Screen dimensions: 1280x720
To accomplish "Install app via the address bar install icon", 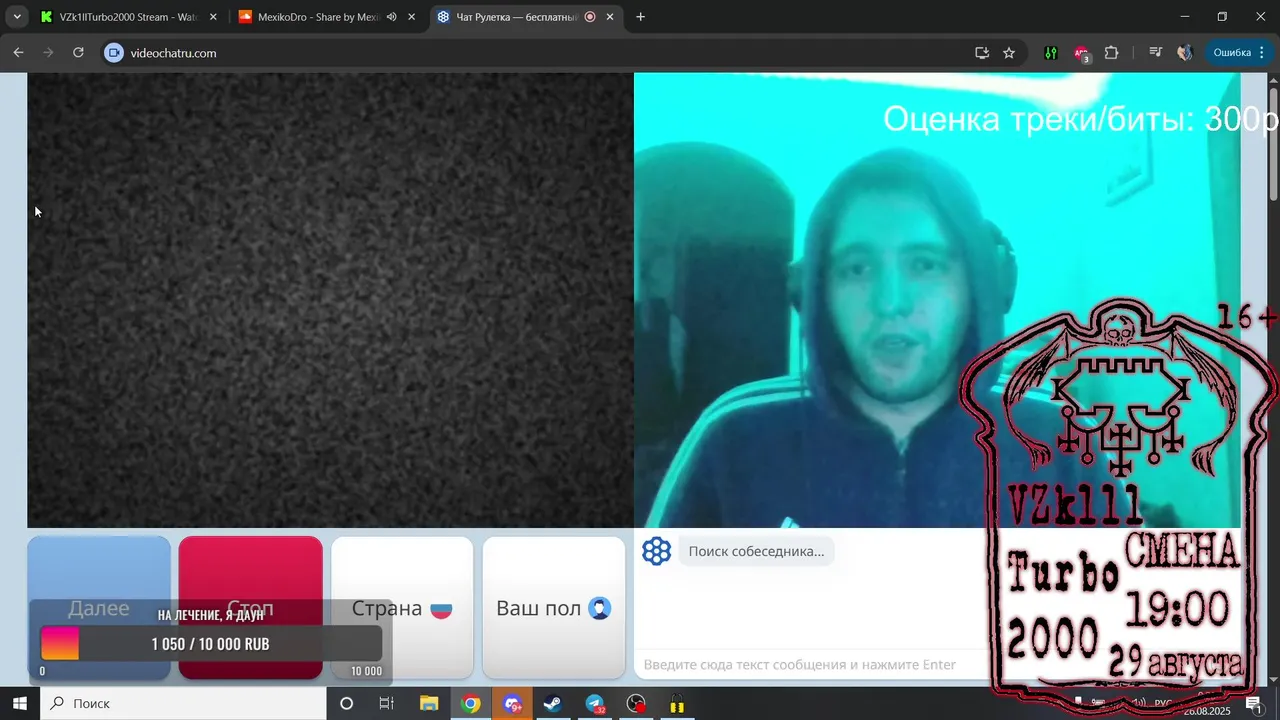I will [982, 53].
